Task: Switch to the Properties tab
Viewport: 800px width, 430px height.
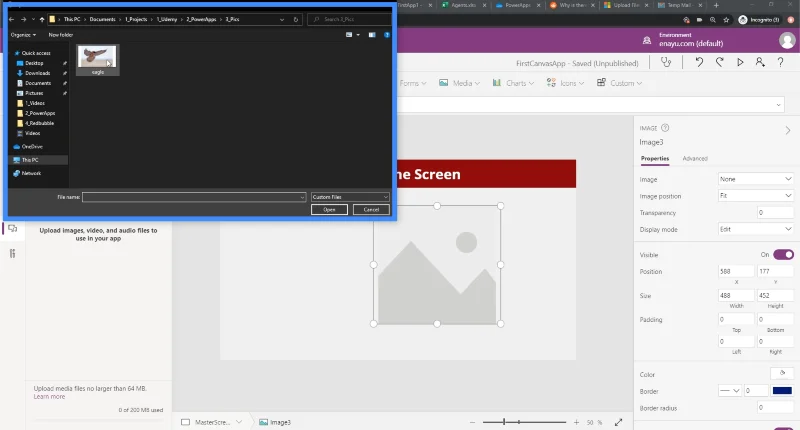Action: 655,159
